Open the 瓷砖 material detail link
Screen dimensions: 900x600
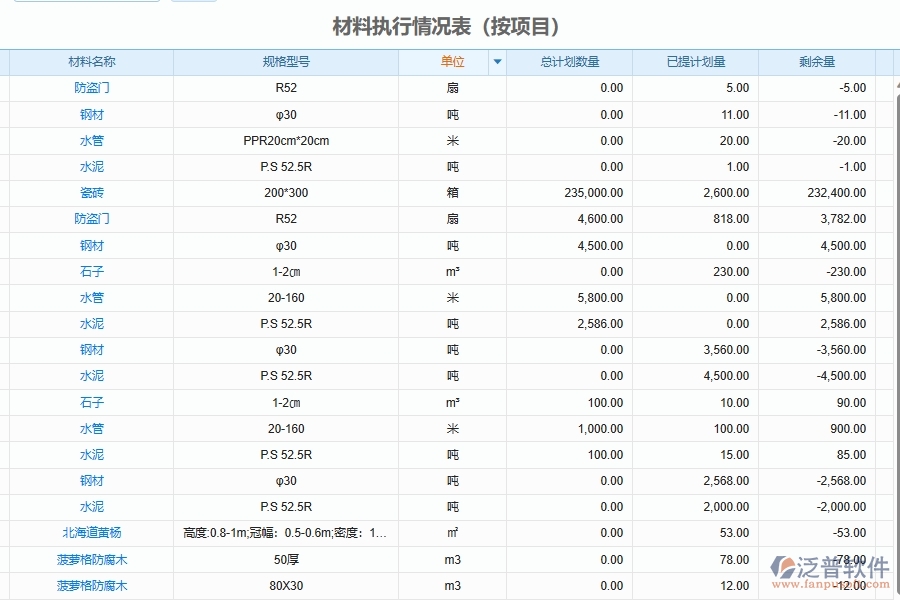click(x=92, y=193)
